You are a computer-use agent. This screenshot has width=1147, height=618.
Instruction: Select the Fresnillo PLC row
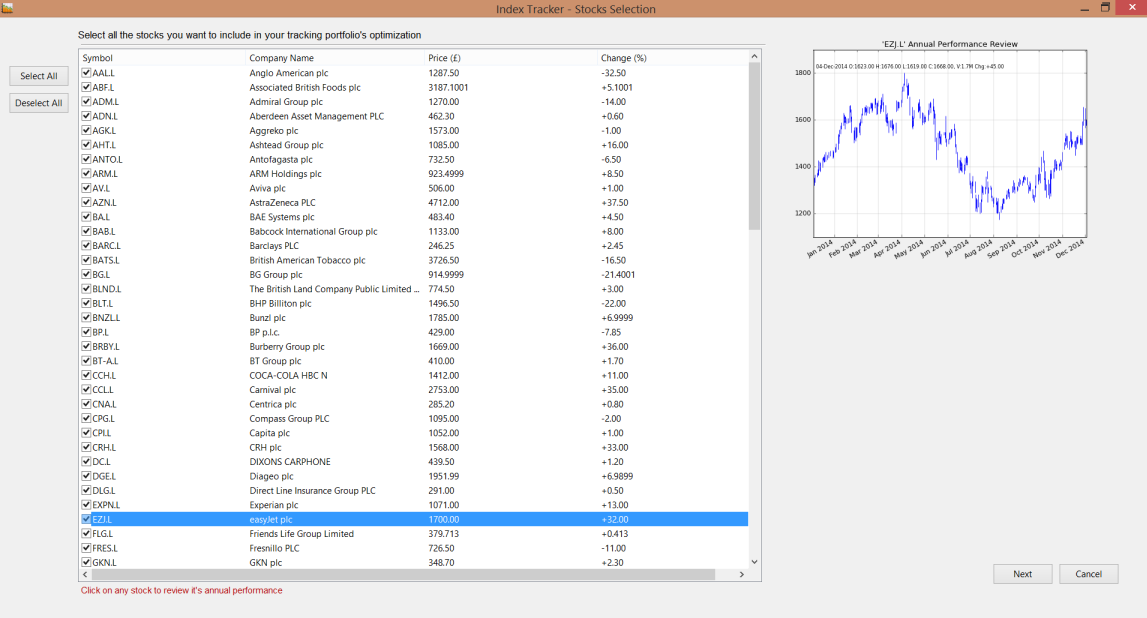pos(414,548)
